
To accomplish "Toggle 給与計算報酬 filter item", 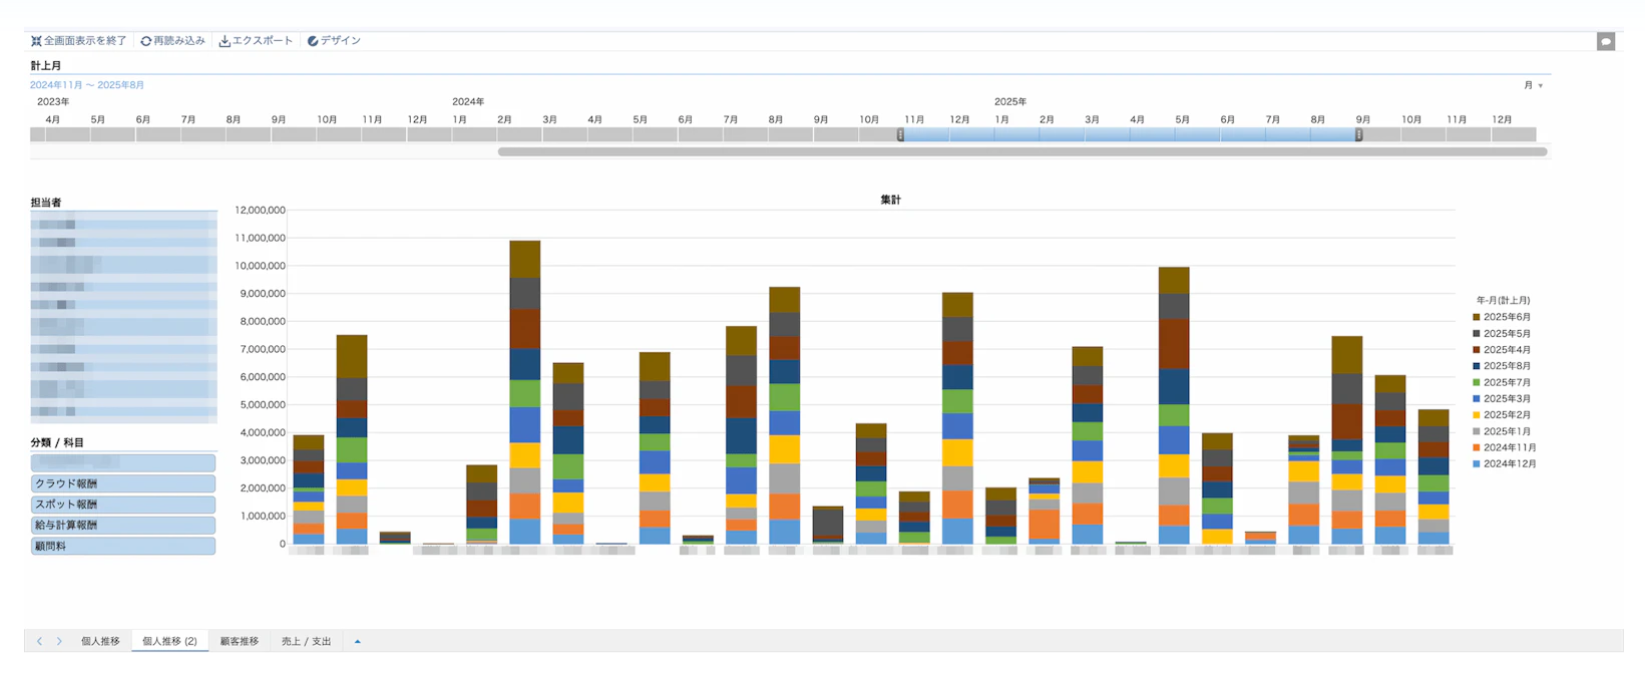I will pos(123,526).
